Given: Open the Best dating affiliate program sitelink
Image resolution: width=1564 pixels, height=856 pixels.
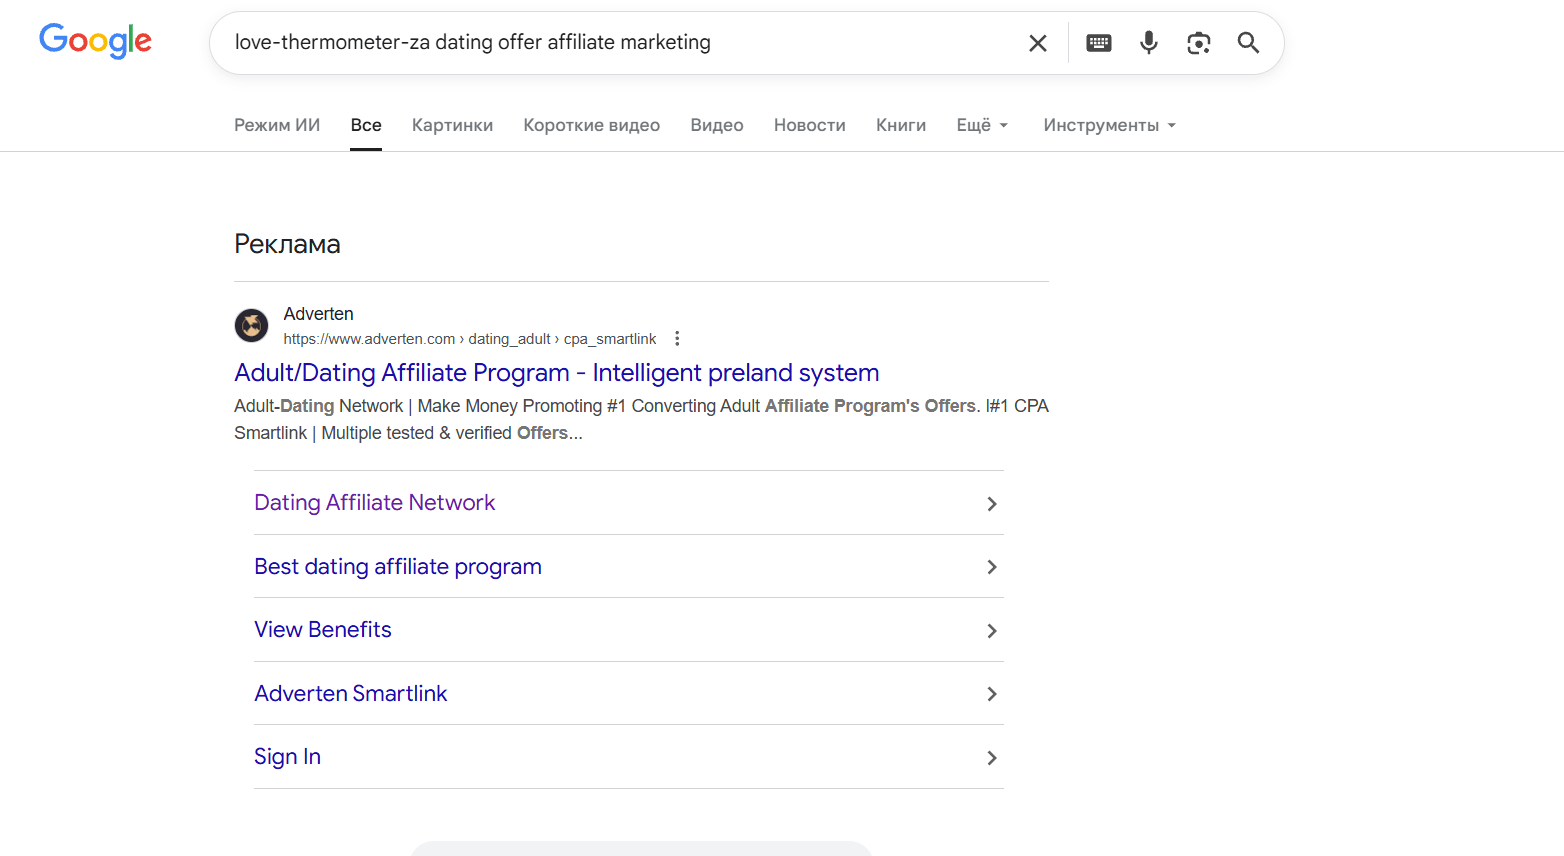Looking at the screenshot, I should pos(398,566).
